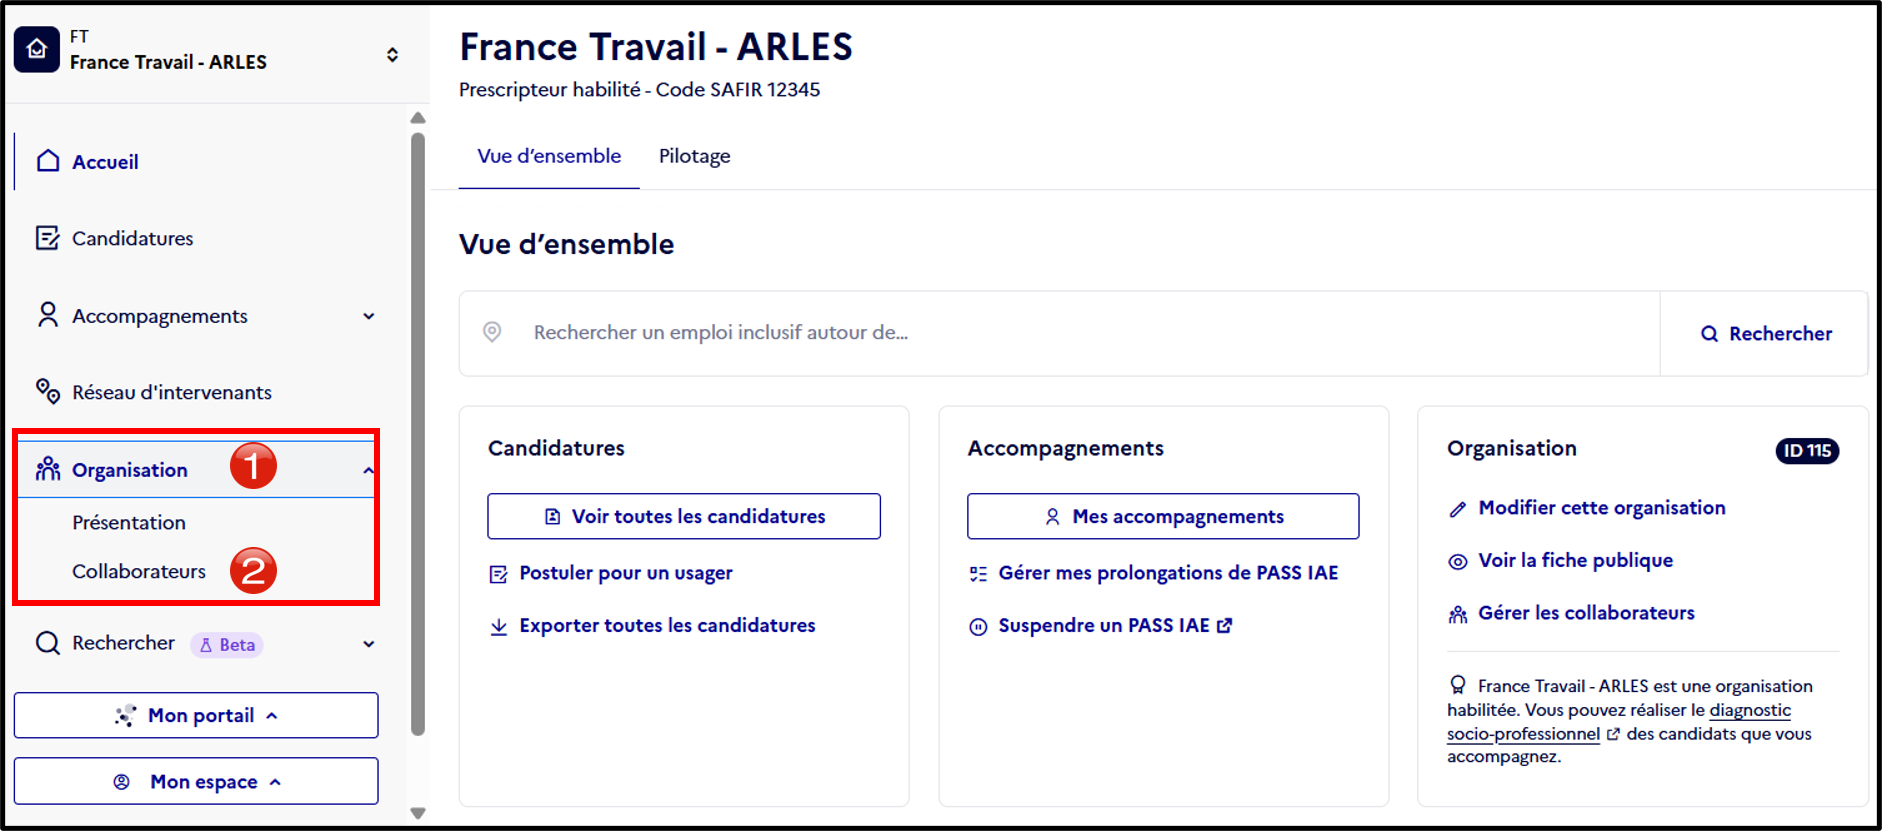Select the Vue d'ensemble tab
1882x831 pixels.
(549, 156)
